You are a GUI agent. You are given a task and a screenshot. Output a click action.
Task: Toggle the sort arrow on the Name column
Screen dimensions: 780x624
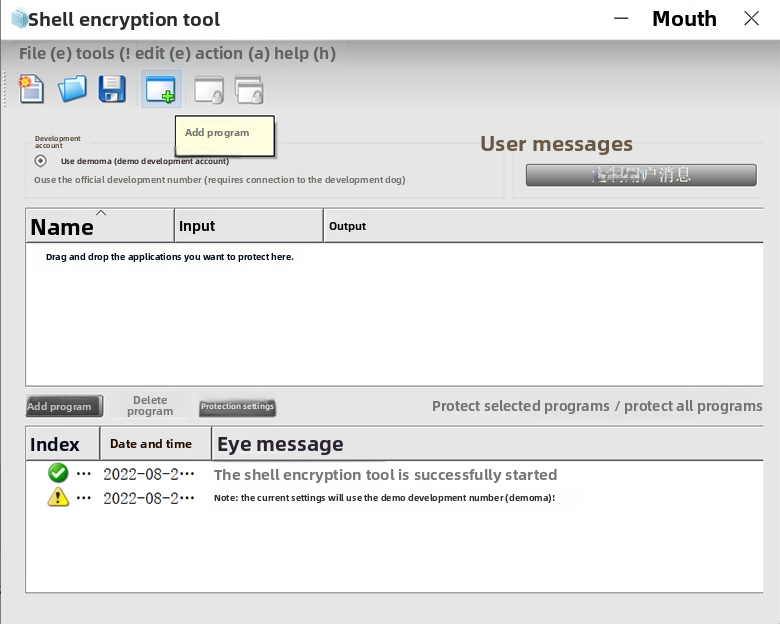[101, 212]
